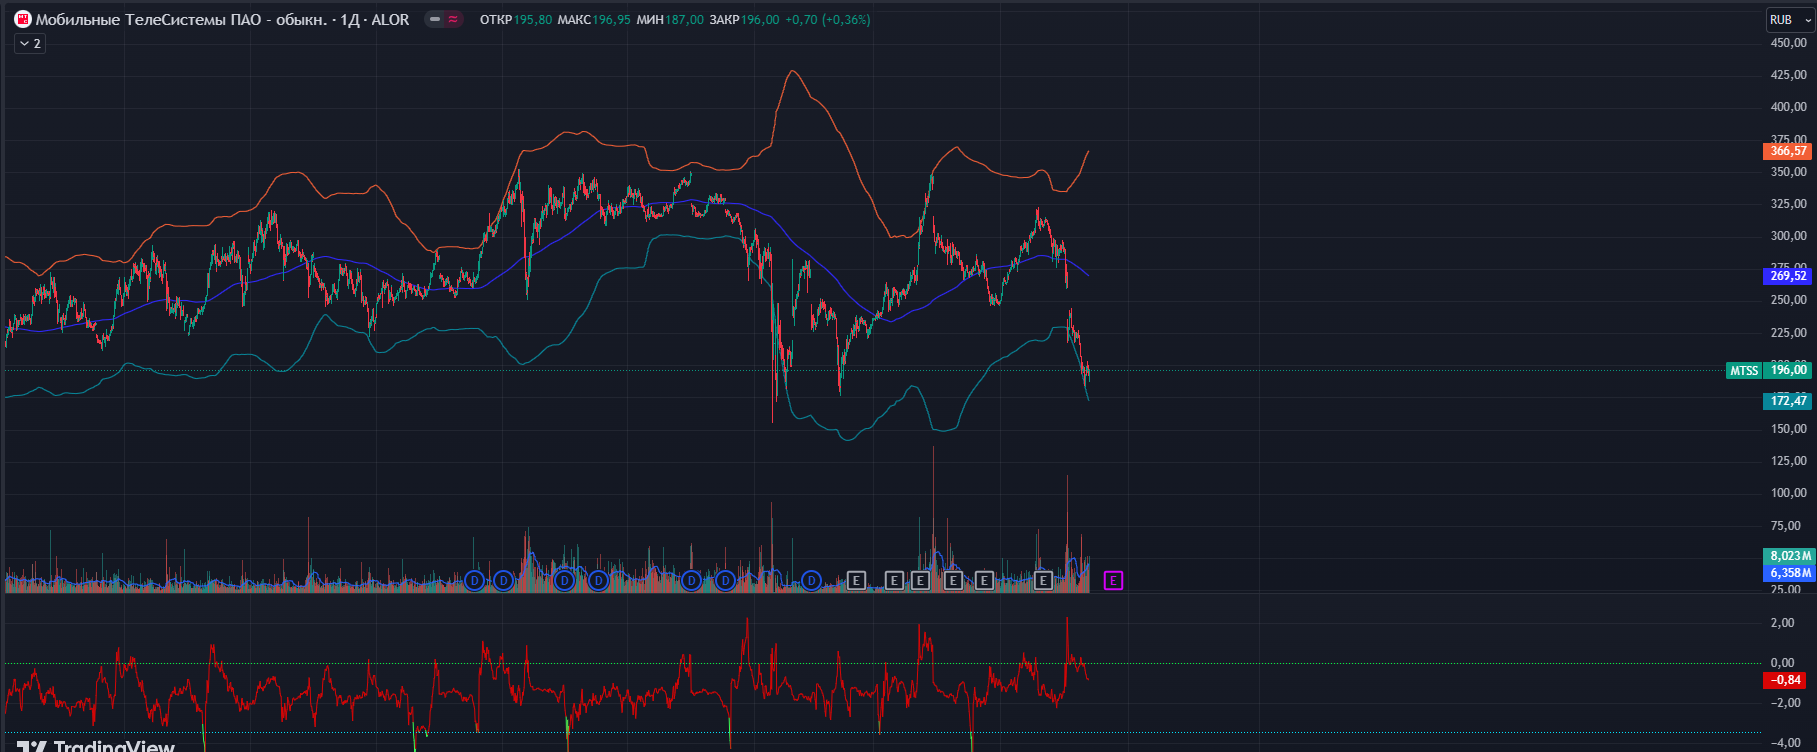Click the MTSS ticker label on price axis
Screen dimensions: 1817x752
click(1744, 371)
